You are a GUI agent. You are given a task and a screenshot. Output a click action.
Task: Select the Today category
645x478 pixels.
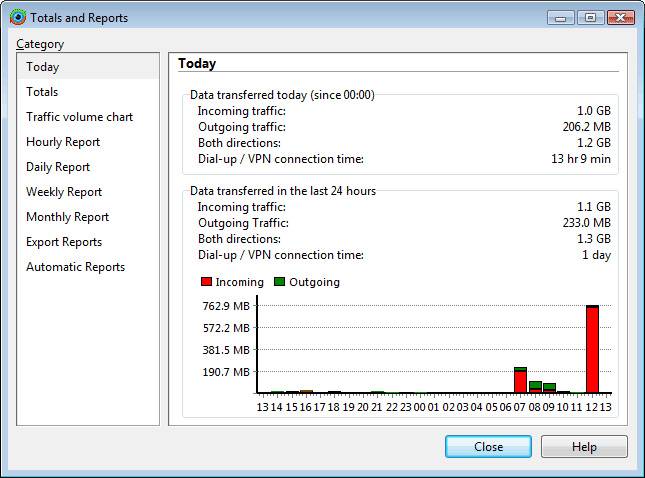point(43,67)
